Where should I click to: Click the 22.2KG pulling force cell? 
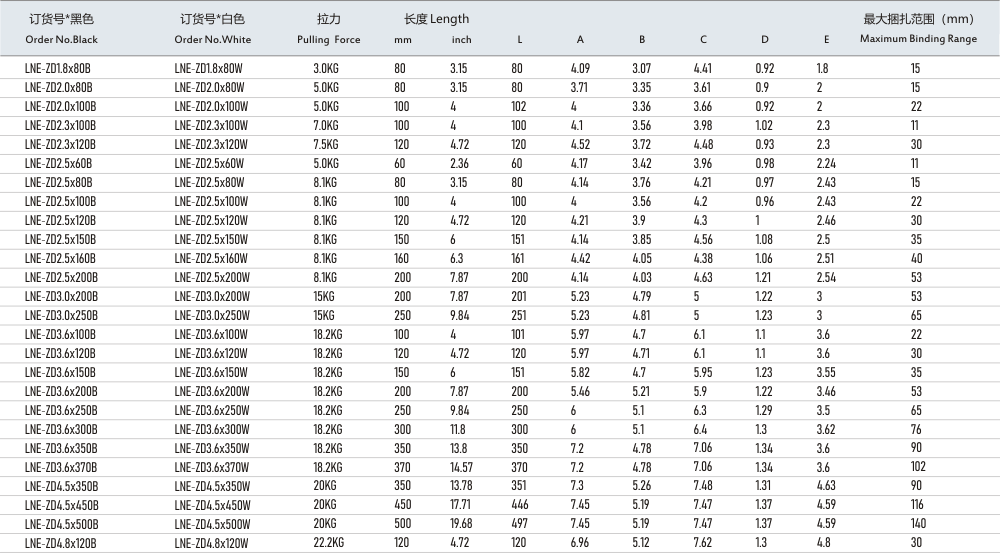(329, 544)
